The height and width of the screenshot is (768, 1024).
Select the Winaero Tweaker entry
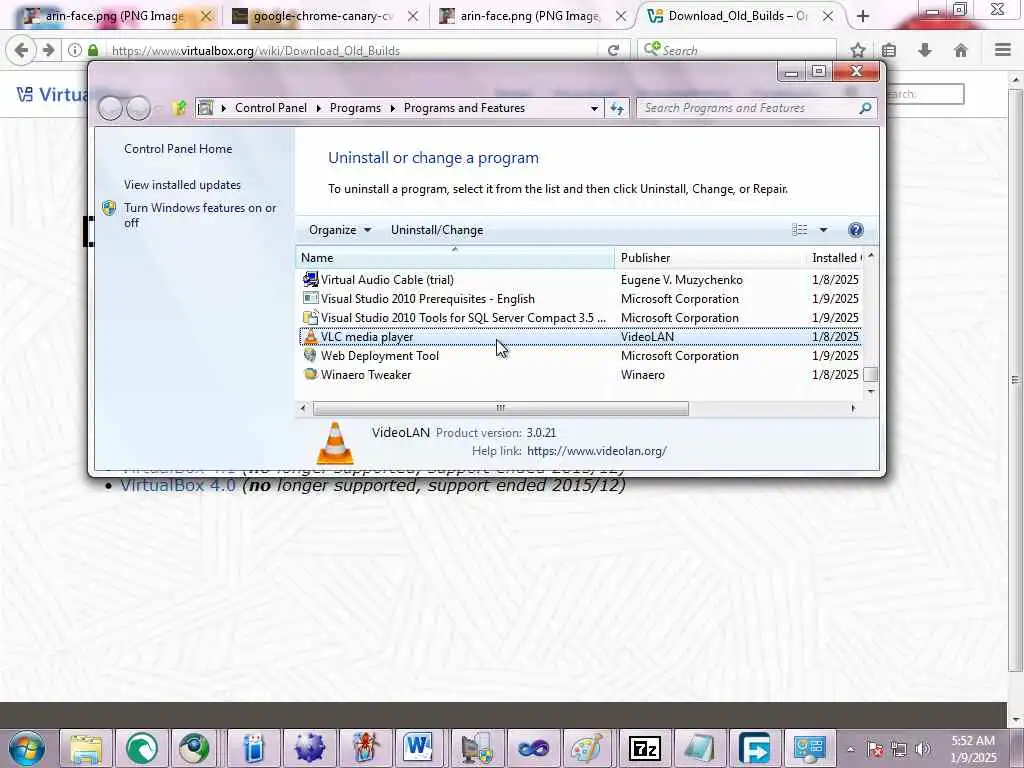click(x=580, y=374)
